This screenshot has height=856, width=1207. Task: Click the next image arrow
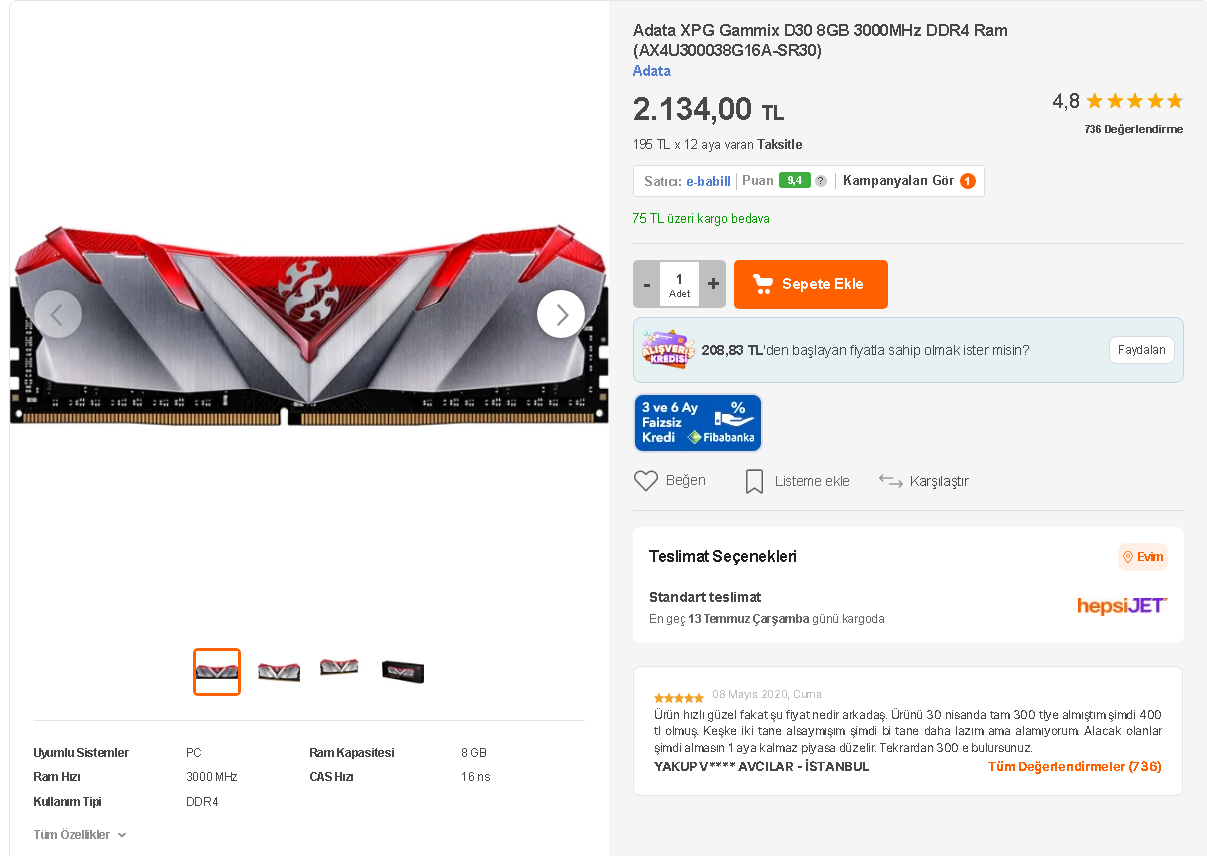[561, 314]
